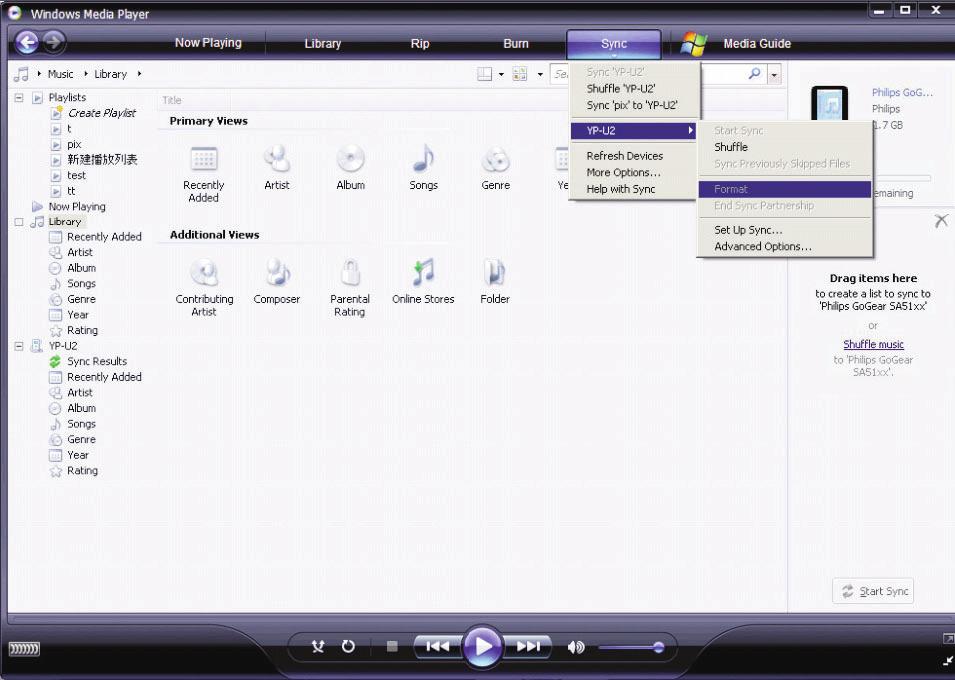Open the view options dropdown arrow
The image size is (955, 680).
click(x=540, y=74)
